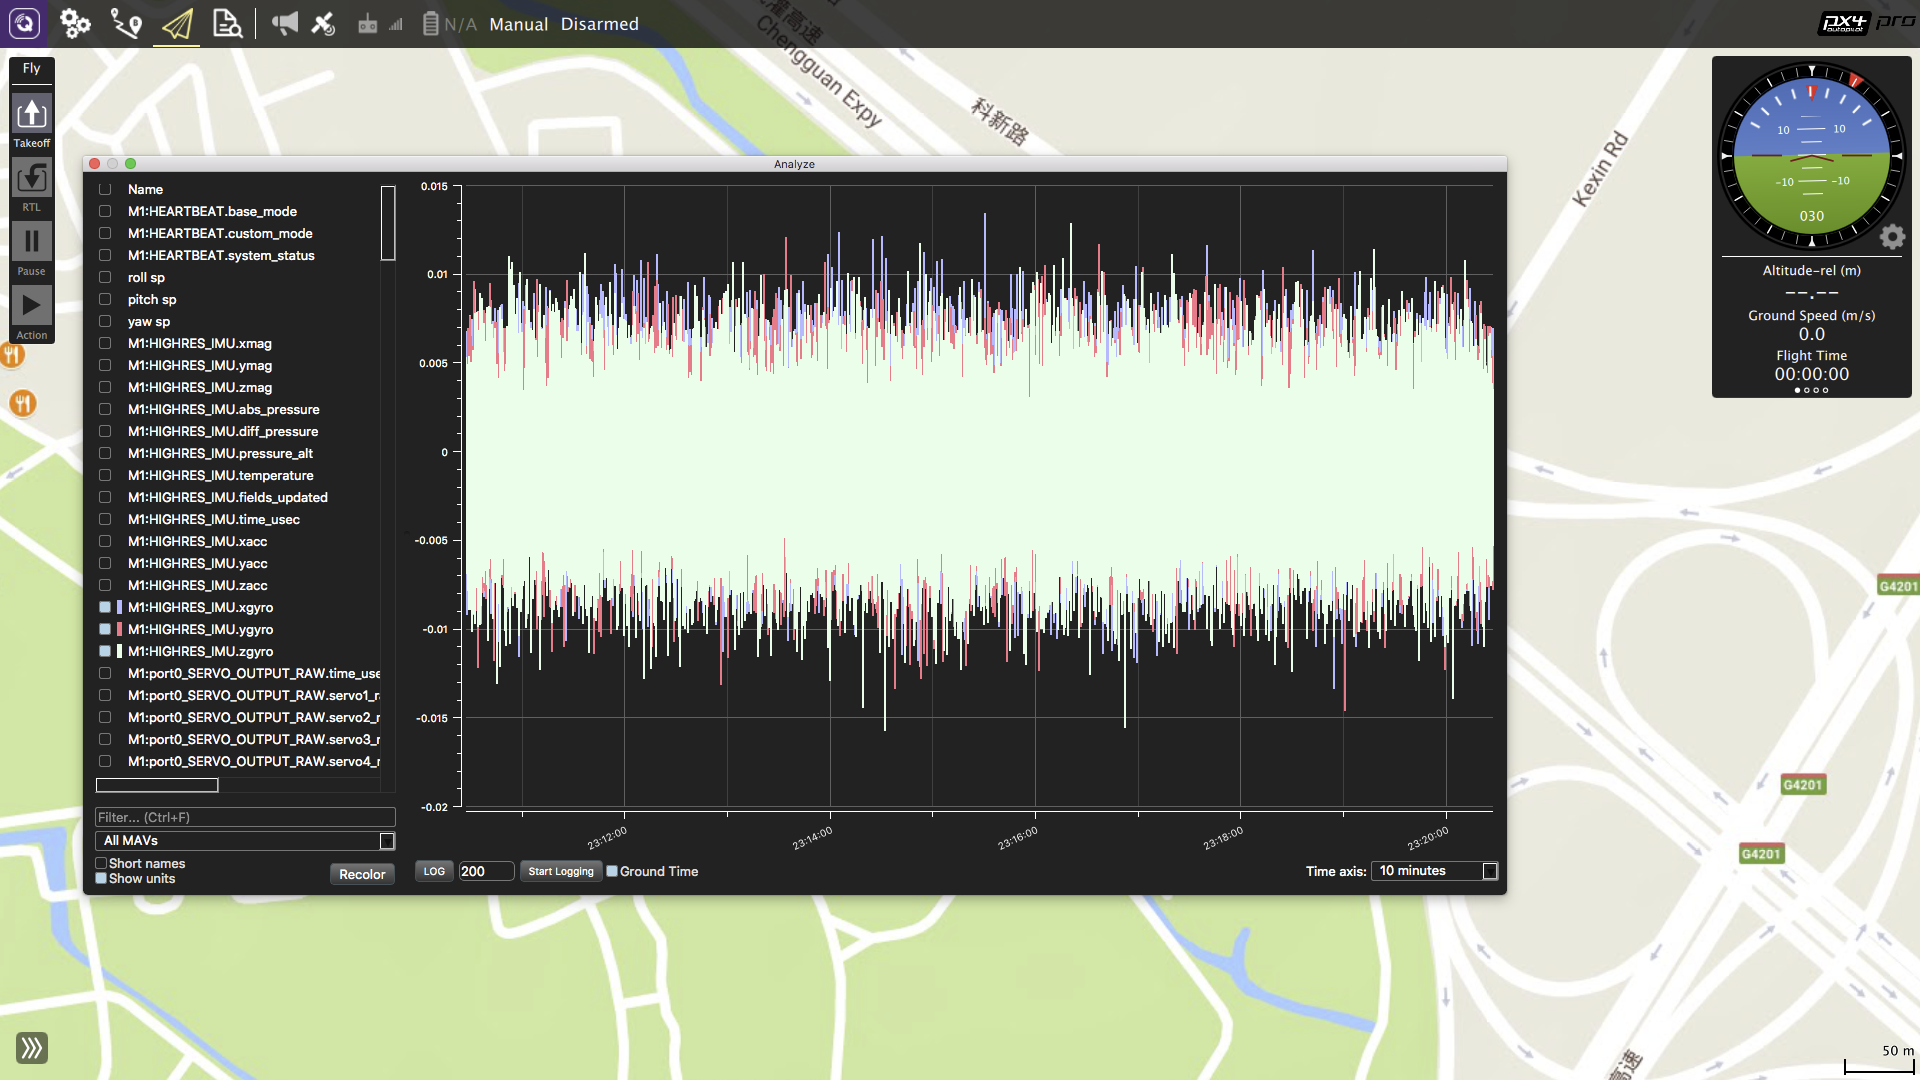
Task: Select the Fly view paper plane icon
Action: click(x=176, y=23)
